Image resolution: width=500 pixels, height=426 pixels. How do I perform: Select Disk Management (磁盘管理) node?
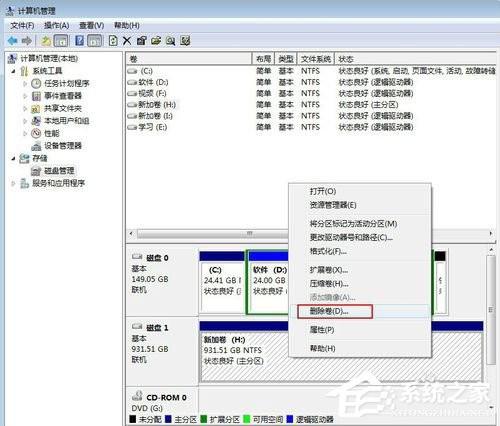pyautogui.click(x=59, y=171)
